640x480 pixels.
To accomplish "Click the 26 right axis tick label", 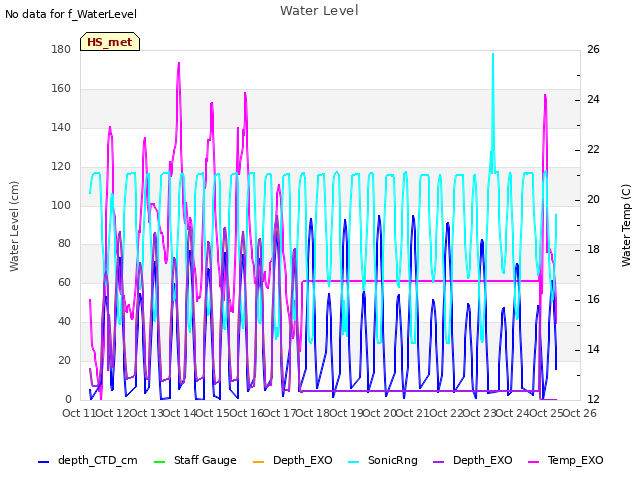I will [593, 49].
